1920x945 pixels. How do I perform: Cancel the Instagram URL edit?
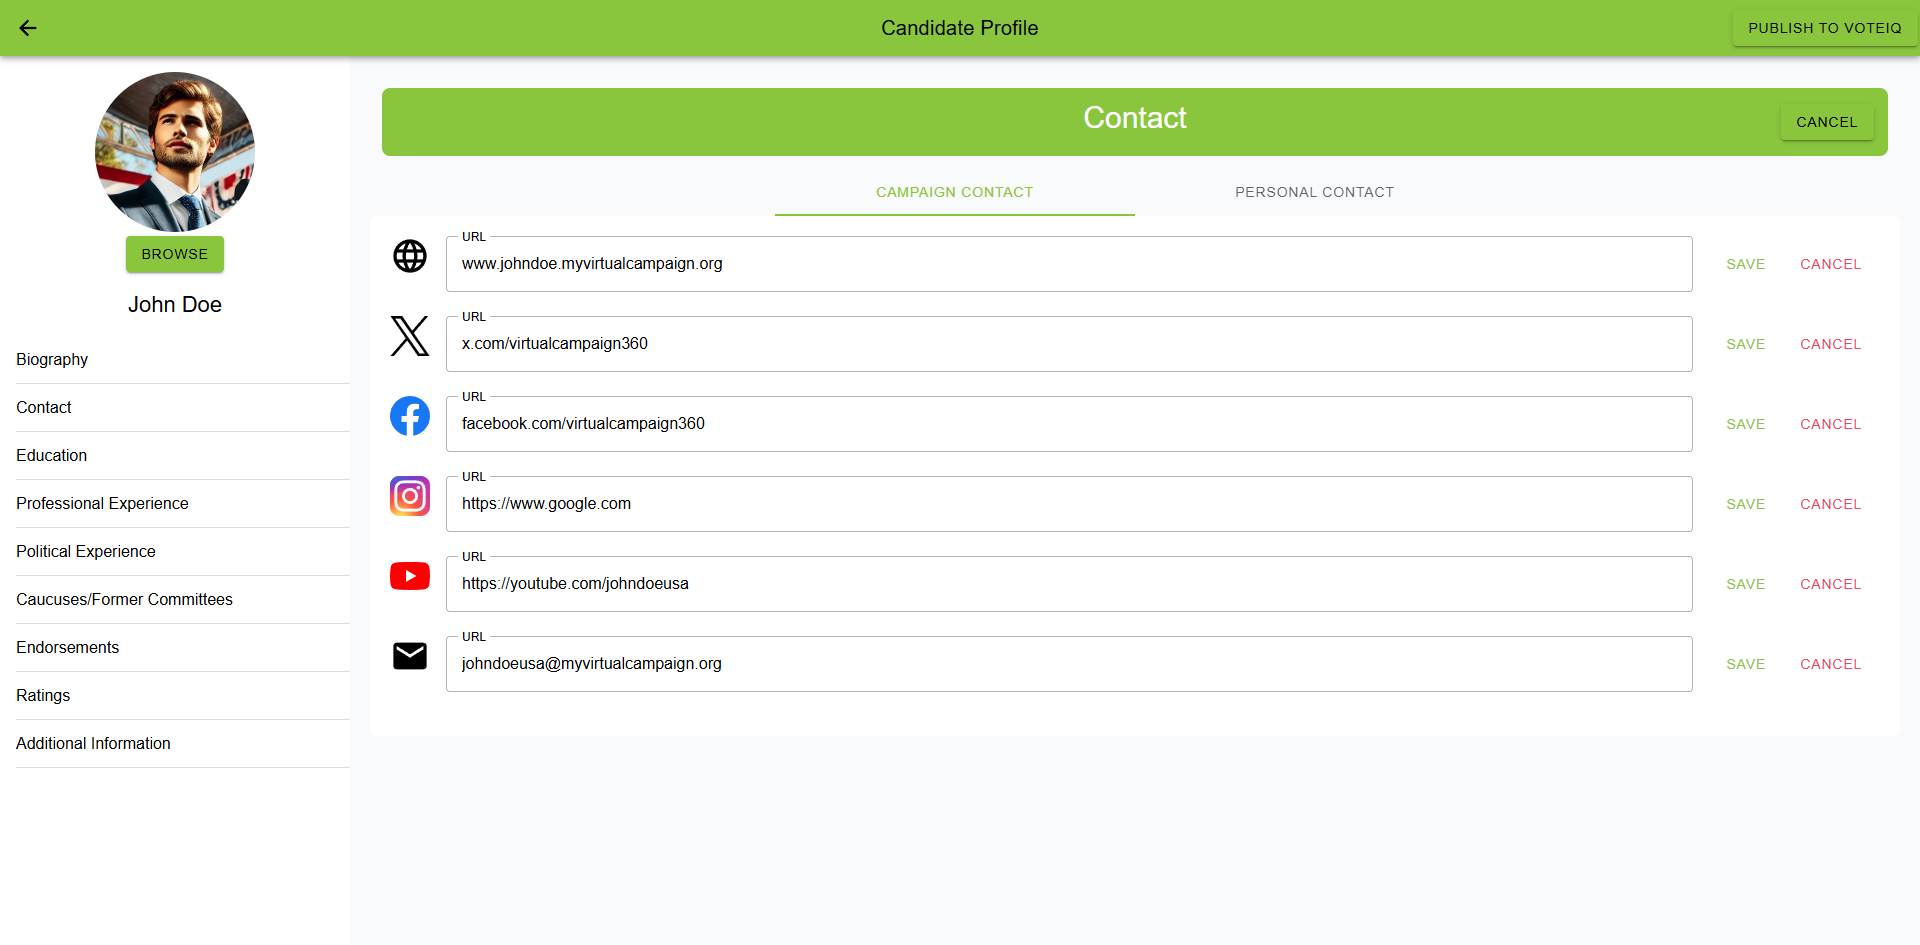pos(1830,504)
